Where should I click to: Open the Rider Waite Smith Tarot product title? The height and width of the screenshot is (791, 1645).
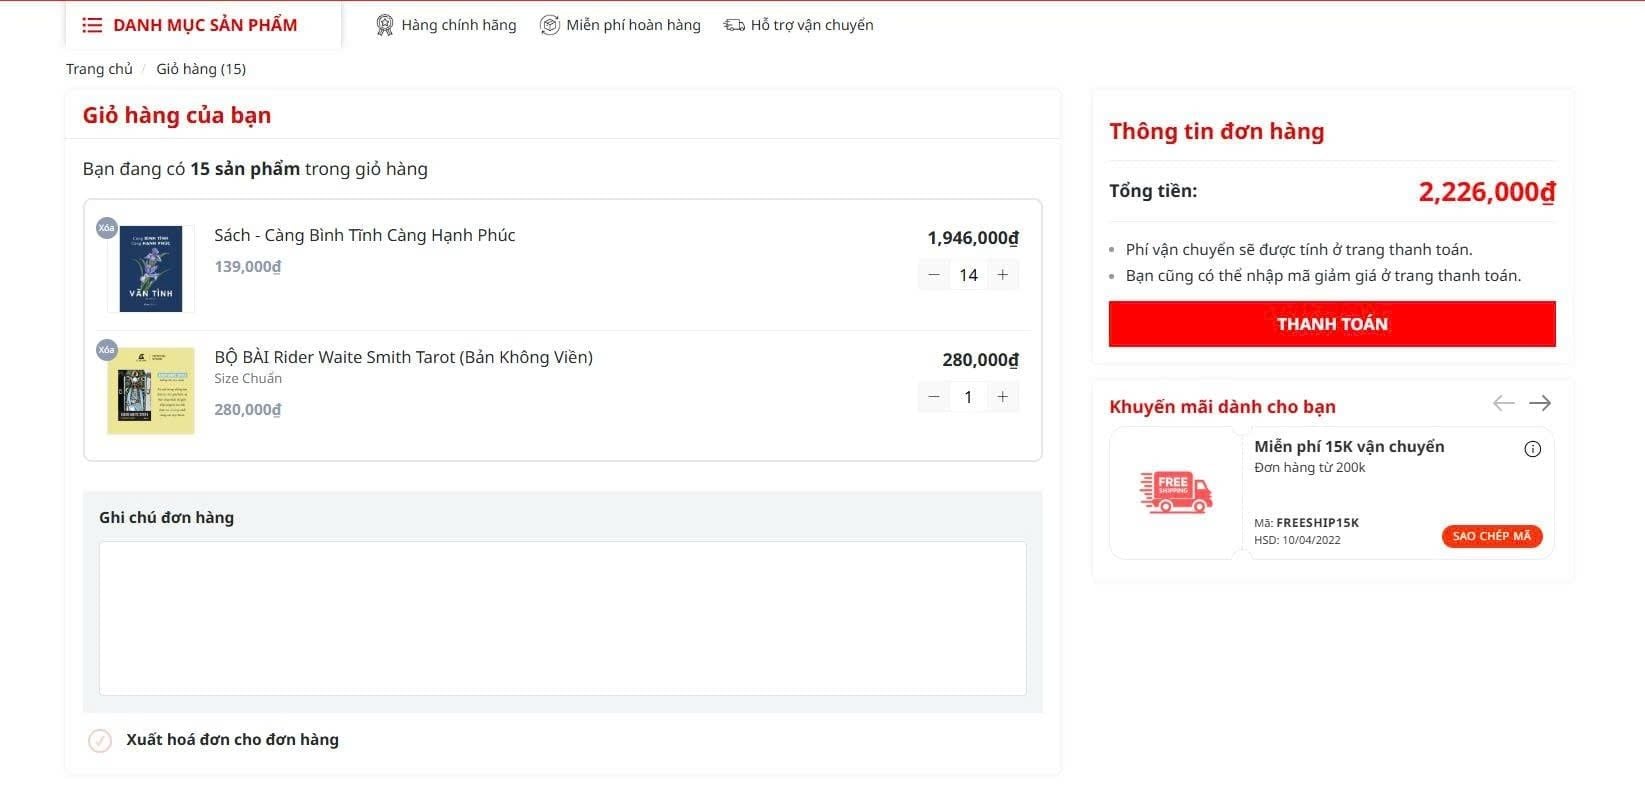click(403, 357)
